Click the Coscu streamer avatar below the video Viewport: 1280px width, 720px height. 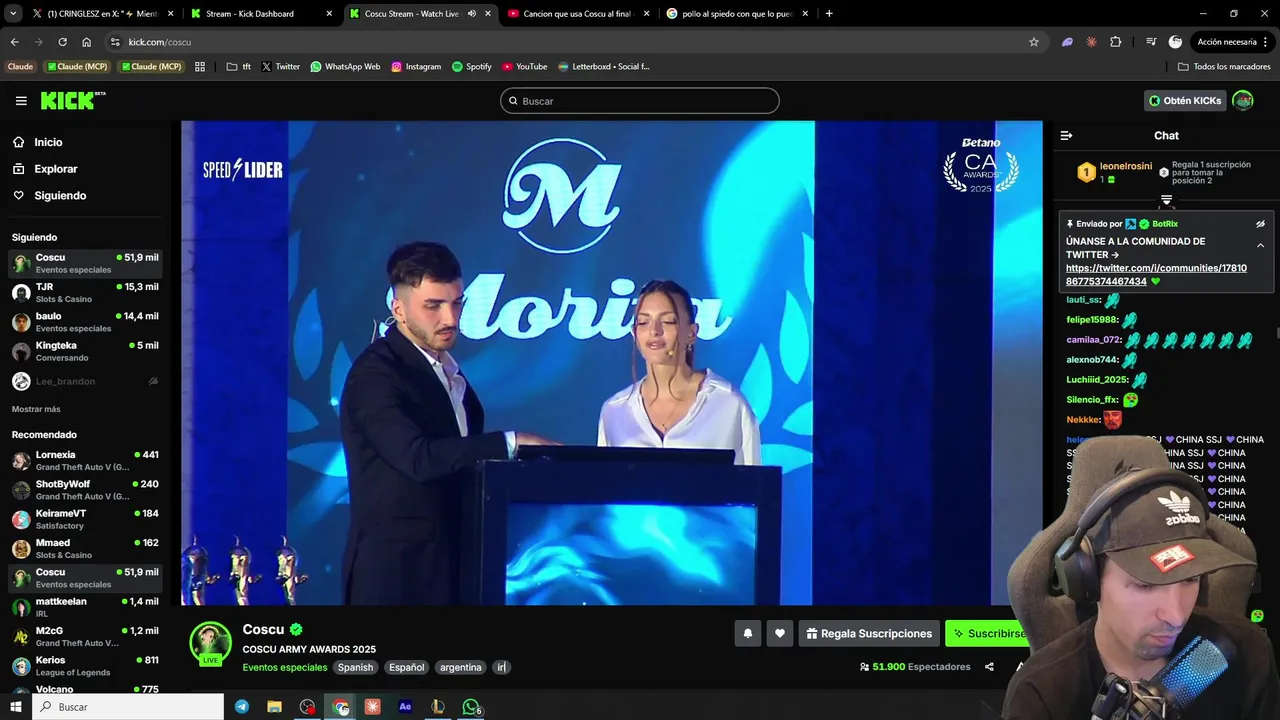pyautogui.click(x=210, y=643)
